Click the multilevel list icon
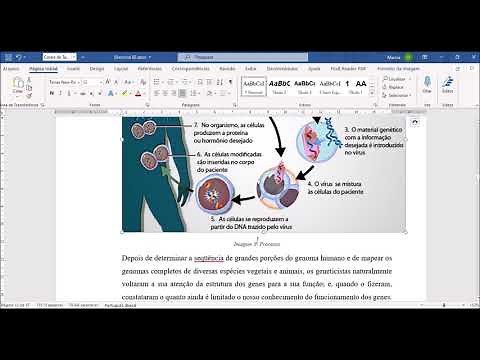The width and height of the screenshot is (480, 360). pyautogui.click(x=186, y=82)
